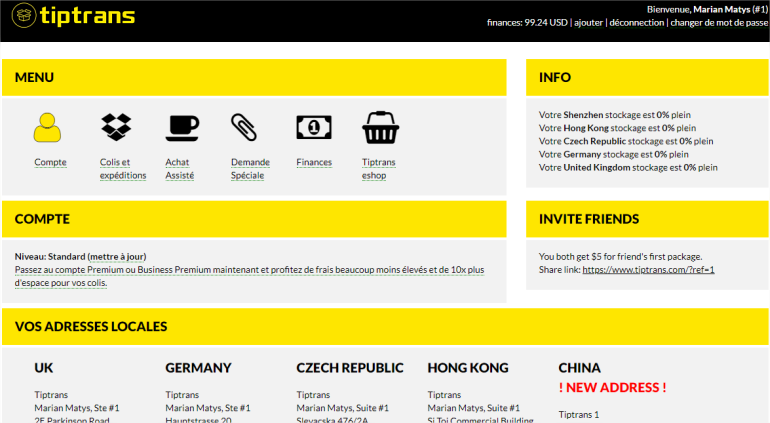Screen dimensions: 770x423
Task: Click the HONG KONG address heading
Action: (x=468, y=368)
